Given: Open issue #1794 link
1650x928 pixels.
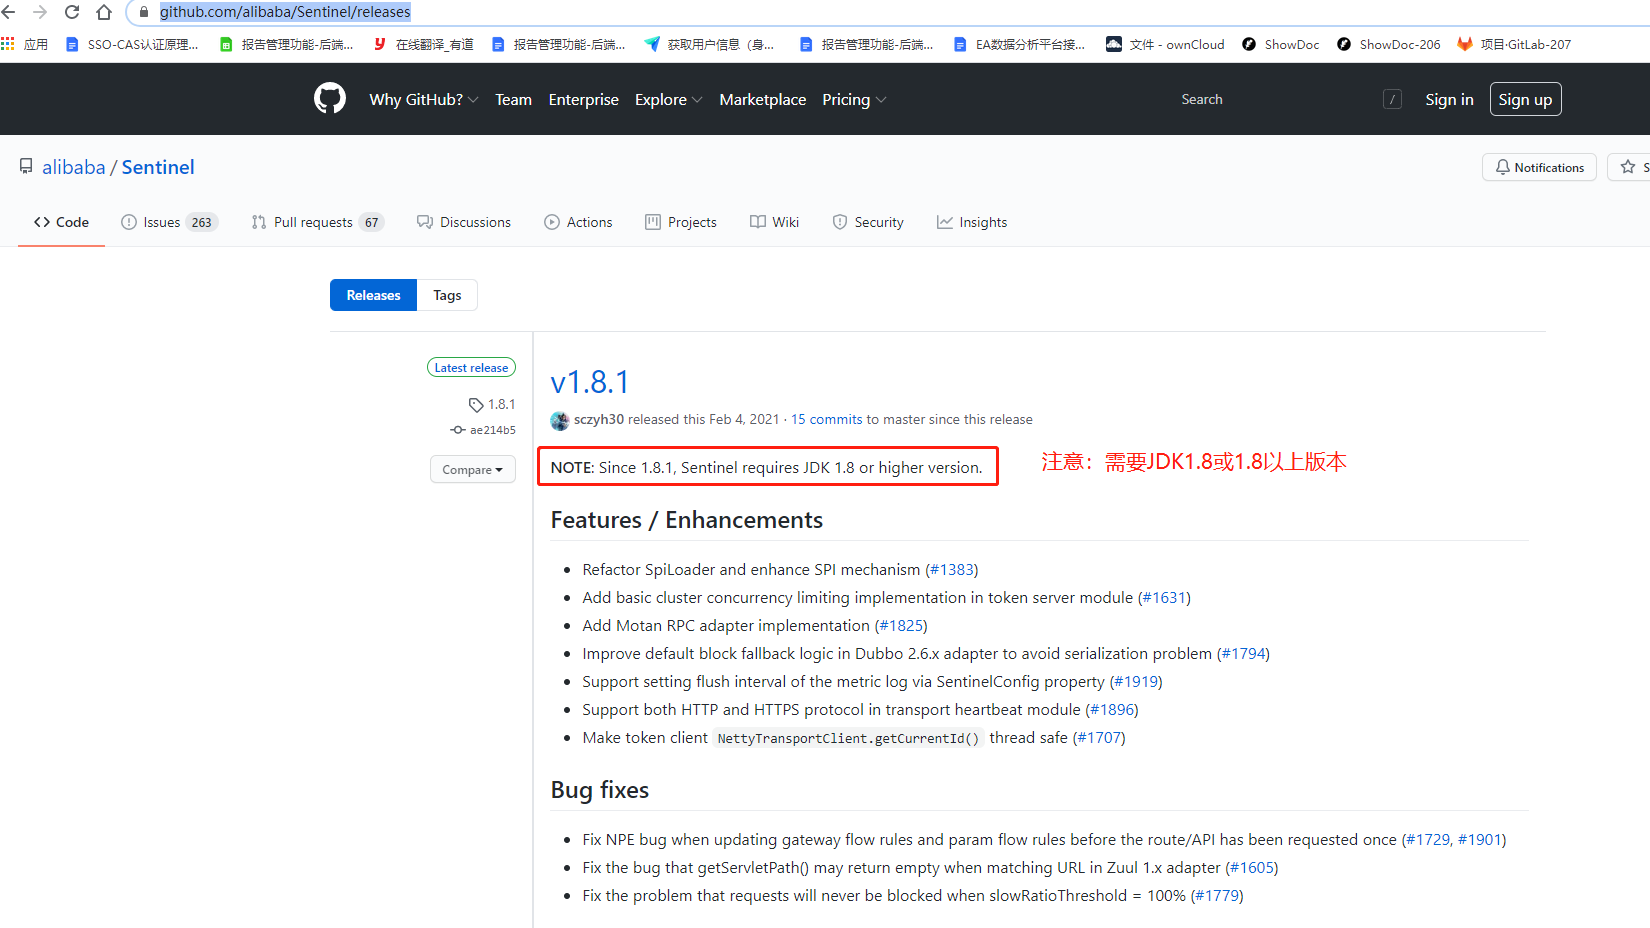Looking at the screenshot, I should 1243,653.
